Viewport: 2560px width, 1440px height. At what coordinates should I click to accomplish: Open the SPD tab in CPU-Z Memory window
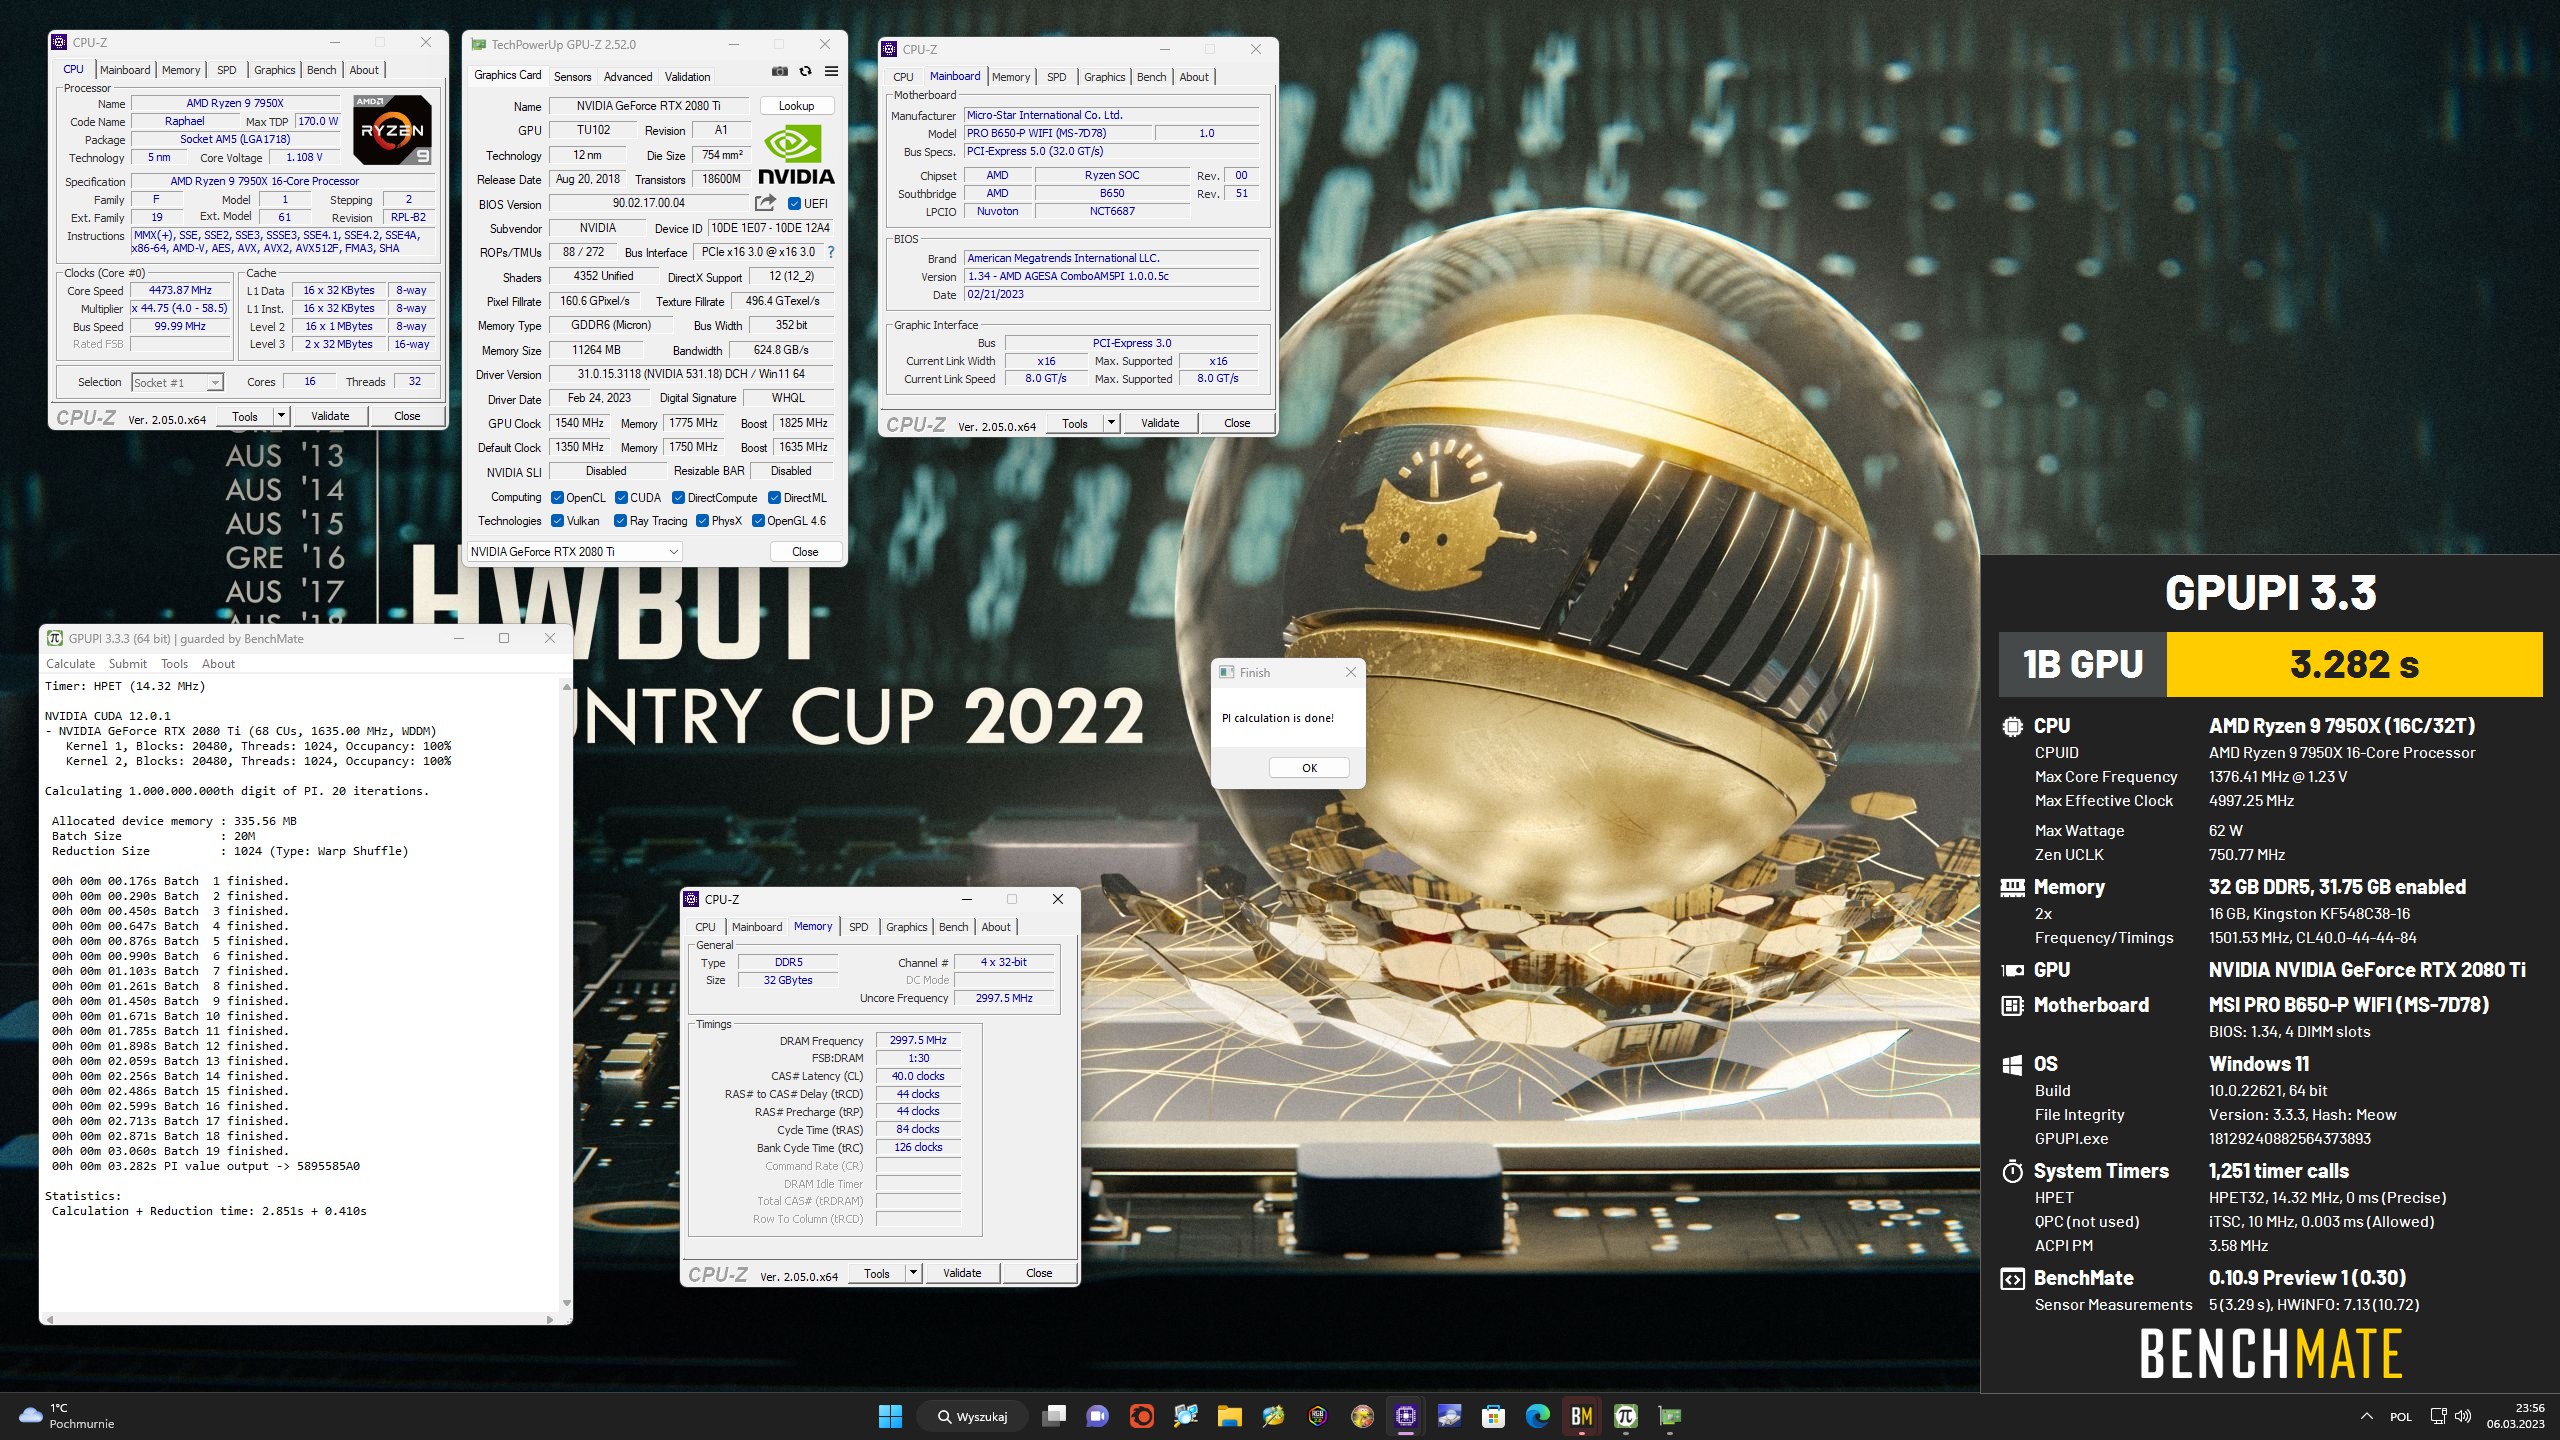click(859, 927)
